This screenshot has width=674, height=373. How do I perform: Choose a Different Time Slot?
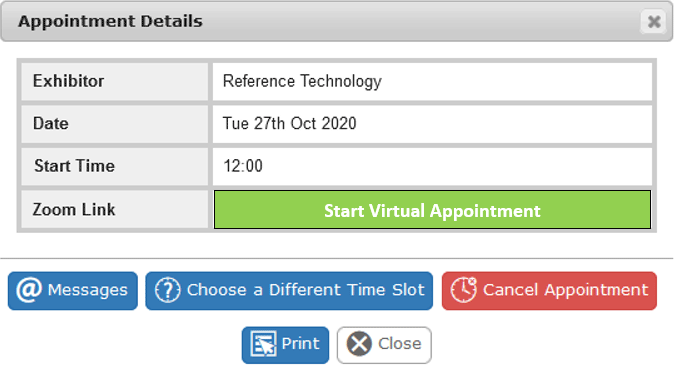306,290
